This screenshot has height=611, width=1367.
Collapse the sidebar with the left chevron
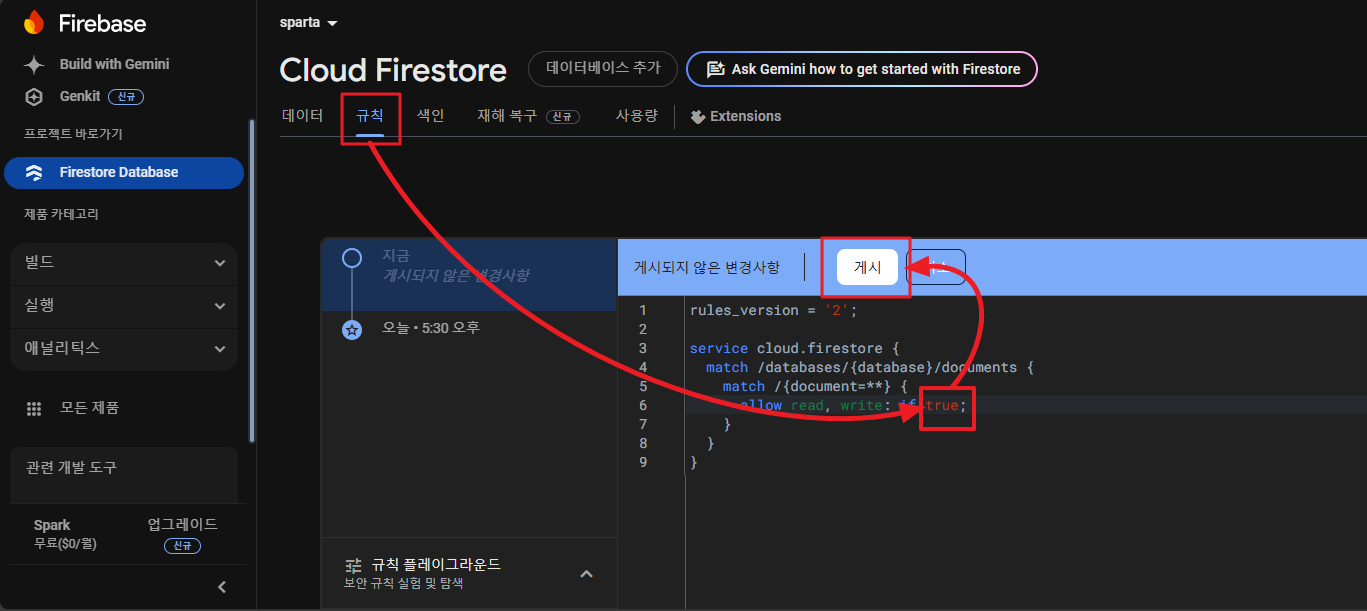pos(222,587)
